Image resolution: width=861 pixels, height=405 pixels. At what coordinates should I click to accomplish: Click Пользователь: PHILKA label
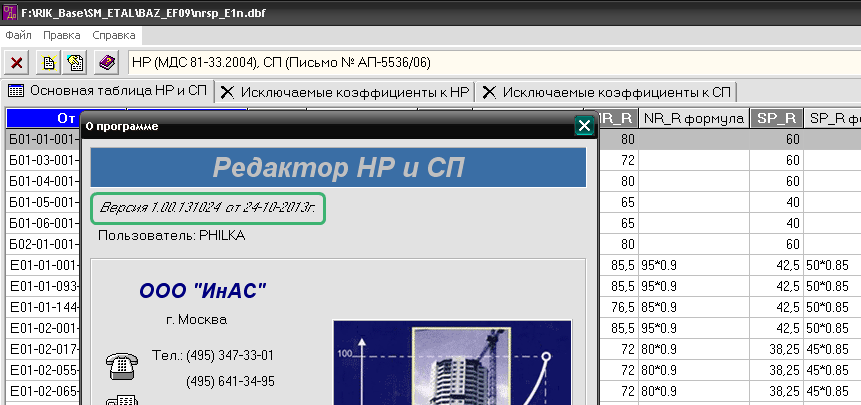pos(171,235)
